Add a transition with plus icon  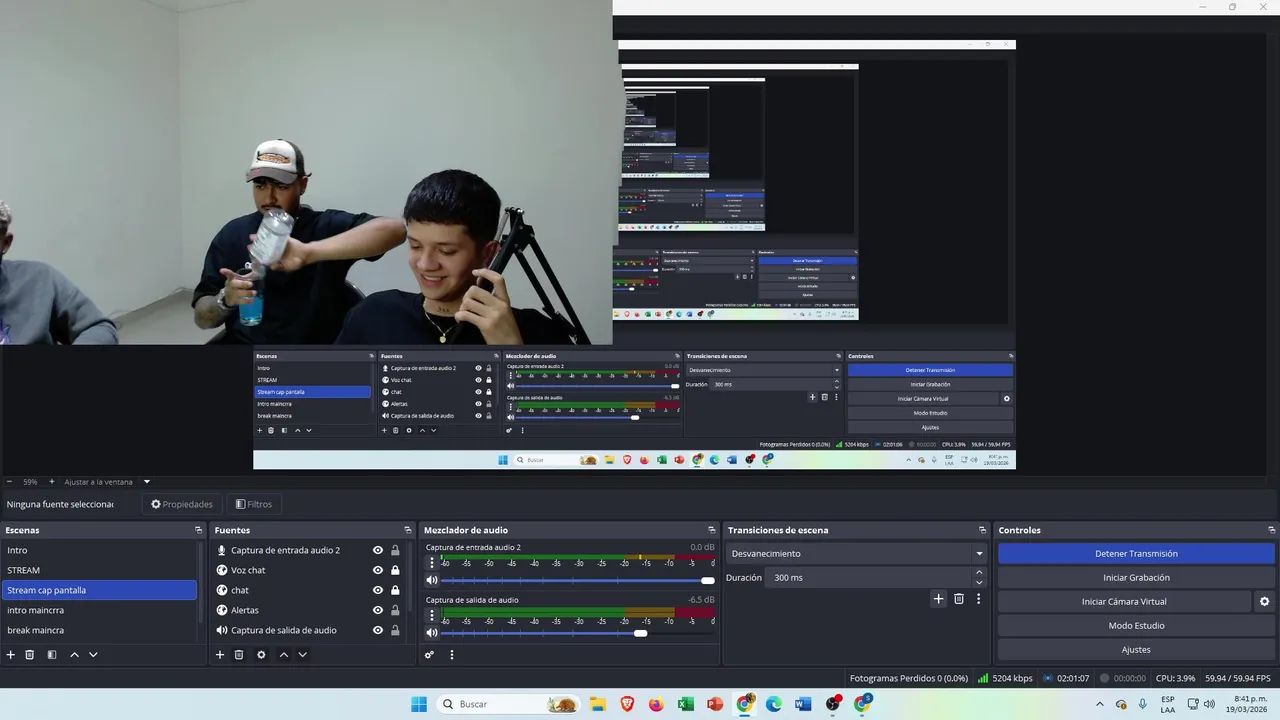click(x=938, y=599)
